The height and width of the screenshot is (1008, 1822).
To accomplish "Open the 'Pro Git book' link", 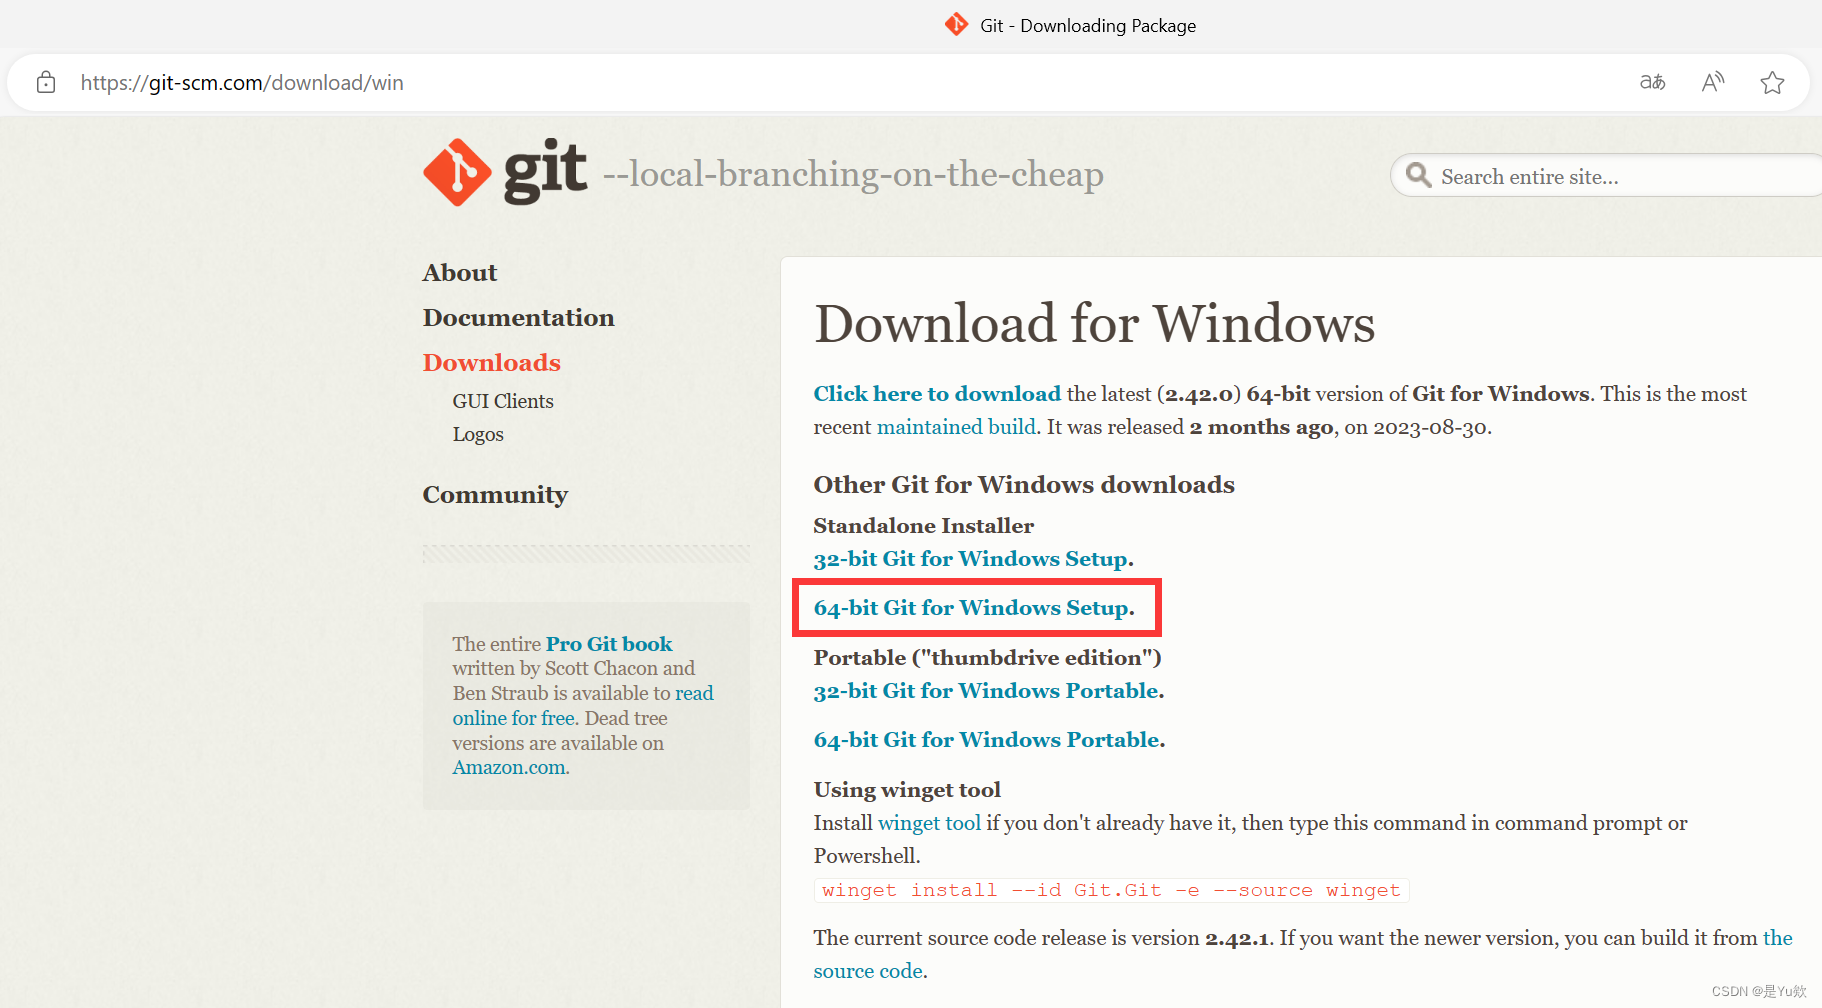I will click(x=609, y=644).
